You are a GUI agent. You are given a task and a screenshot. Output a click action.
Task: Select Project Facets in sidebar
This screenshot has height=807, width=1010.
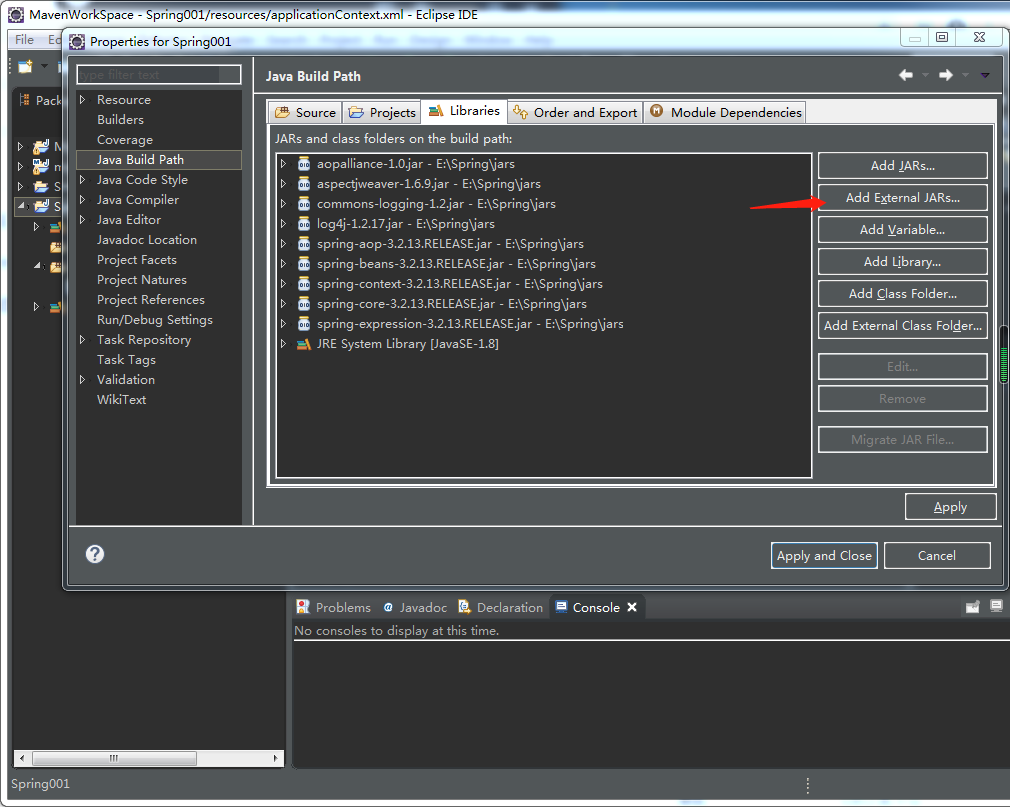click(x=137, y=260)
